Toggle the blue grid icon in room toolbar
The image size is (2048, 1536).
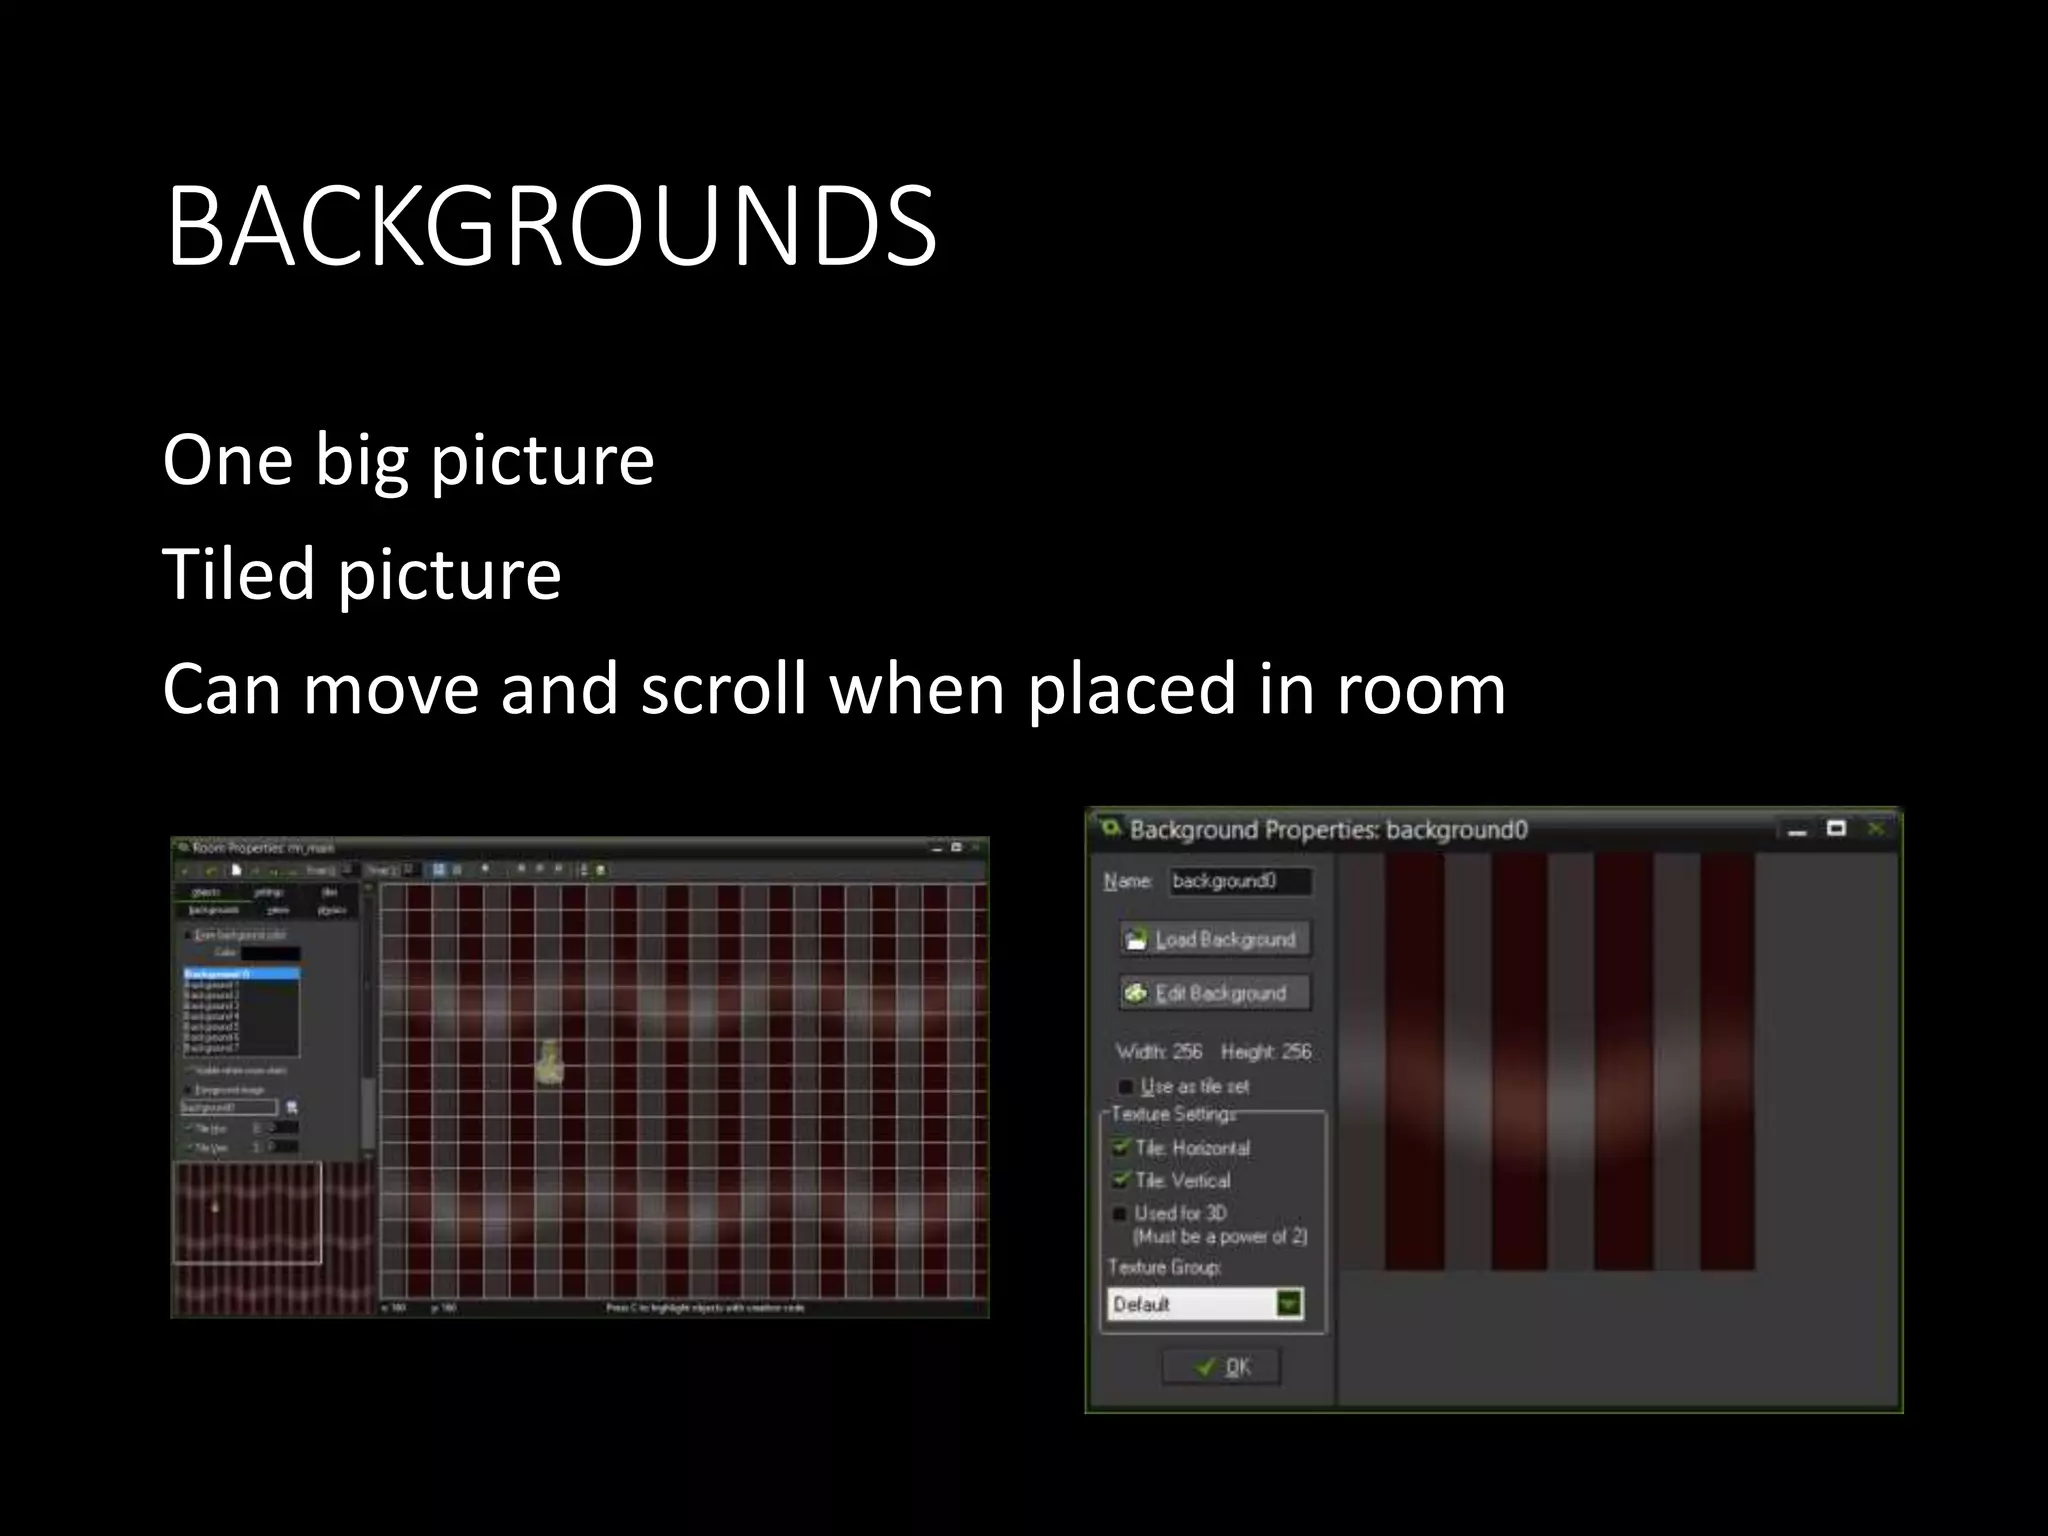(438, 869)
